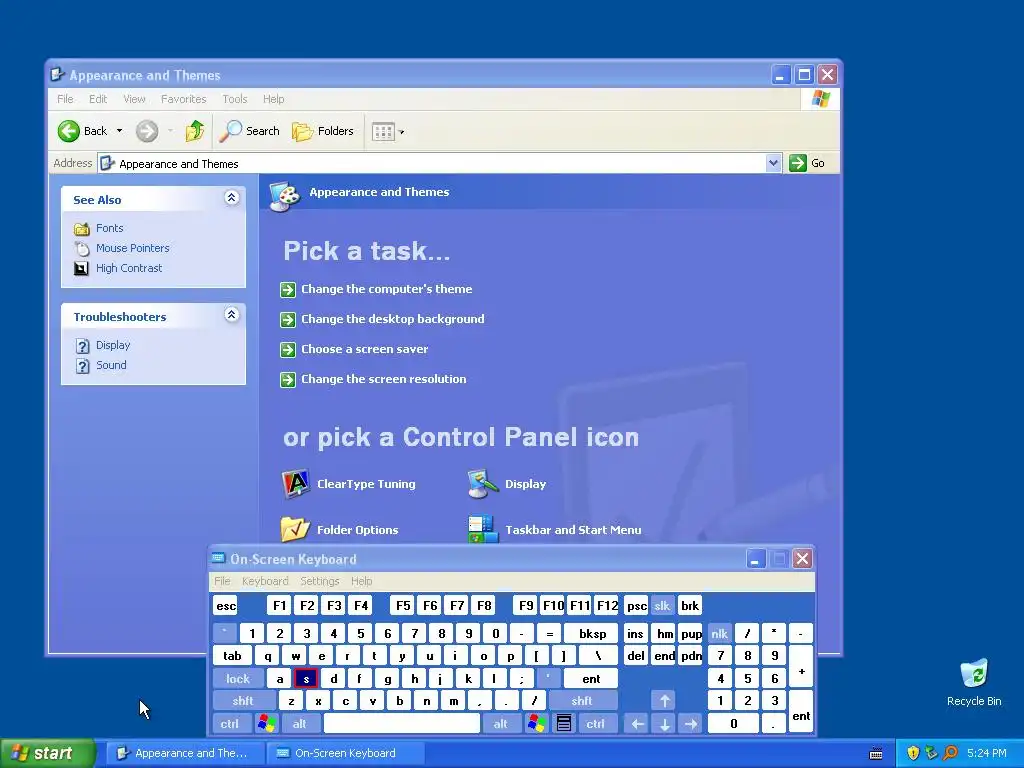Click the left arrow key
1024x768 pixels.
tap(637, 724)
